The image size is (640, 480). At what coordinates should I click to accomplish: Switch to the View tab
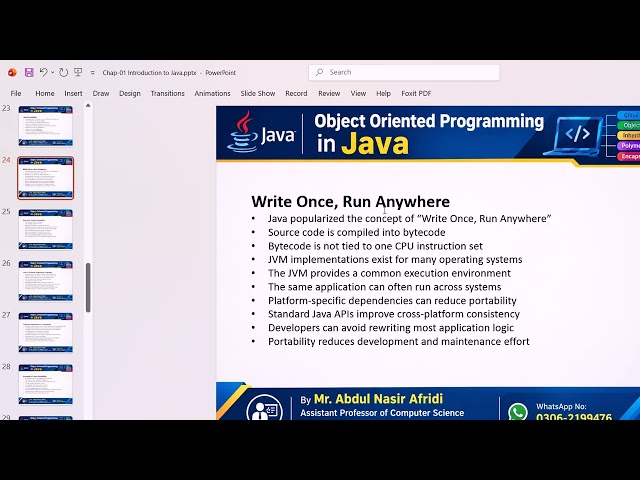click(x=358, y=93)
